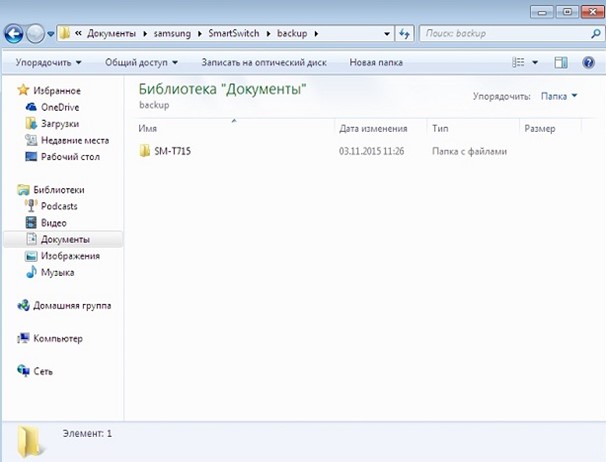
Task: Click the change view icon
Action: coord(519,62)
